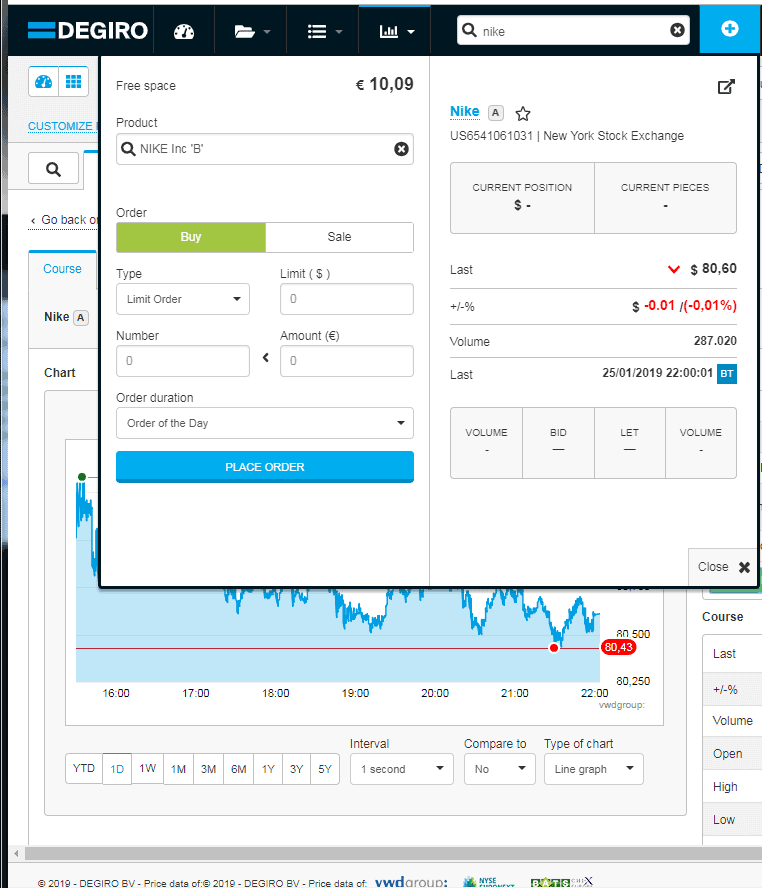This screenshot has width=762, height=888.
Task: Click the Amount (€) input field
Action: coord(346,361)
